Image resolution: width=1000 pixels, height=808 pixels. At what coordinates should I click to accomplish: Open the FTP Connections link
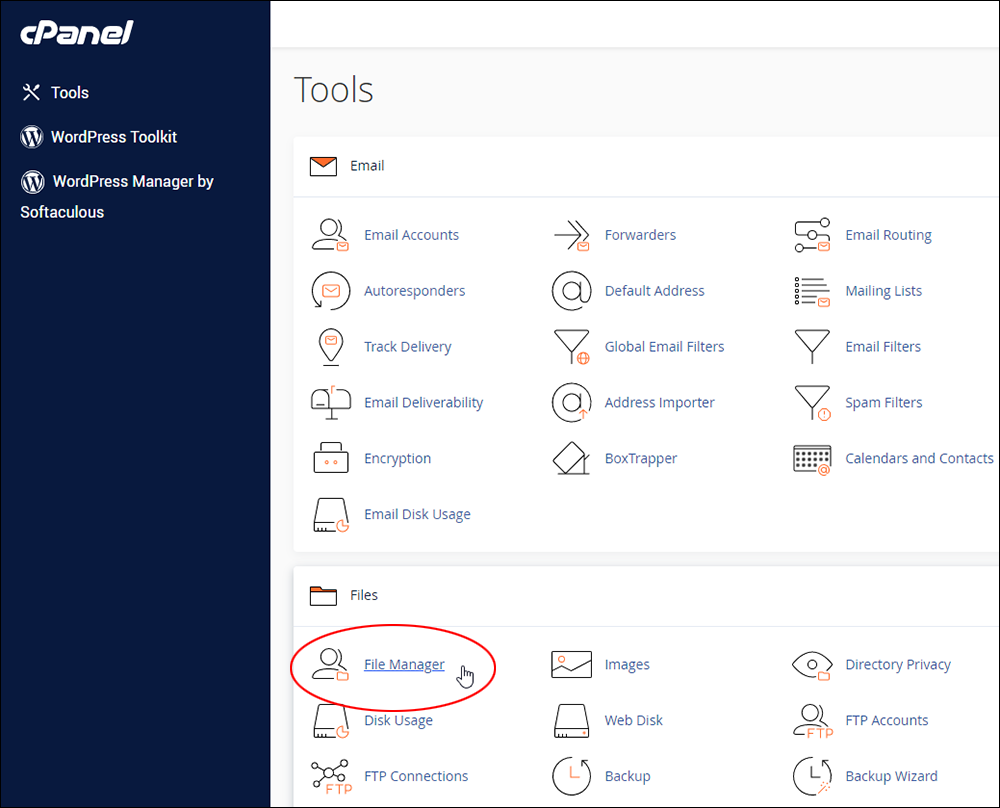click(416, 776)
